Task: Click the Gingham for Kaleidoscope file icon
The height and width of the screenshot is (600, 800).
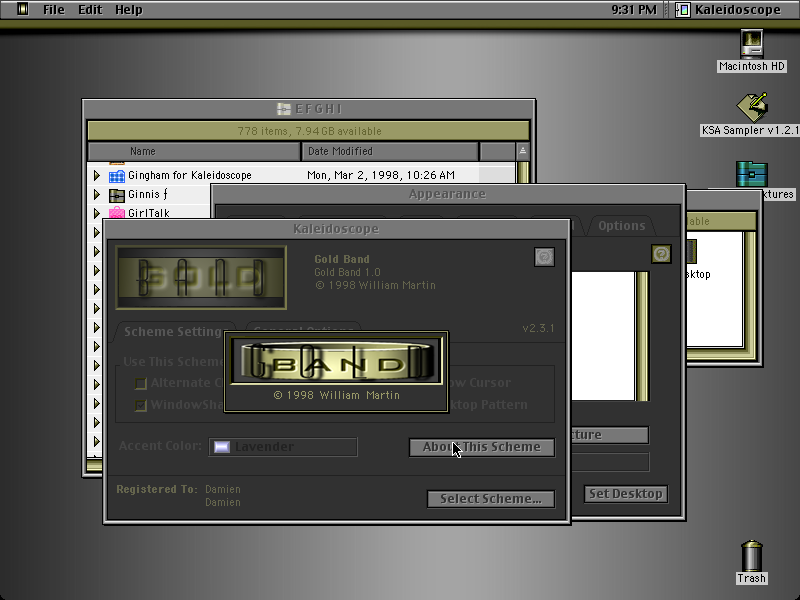Action: tap(117, 176)
